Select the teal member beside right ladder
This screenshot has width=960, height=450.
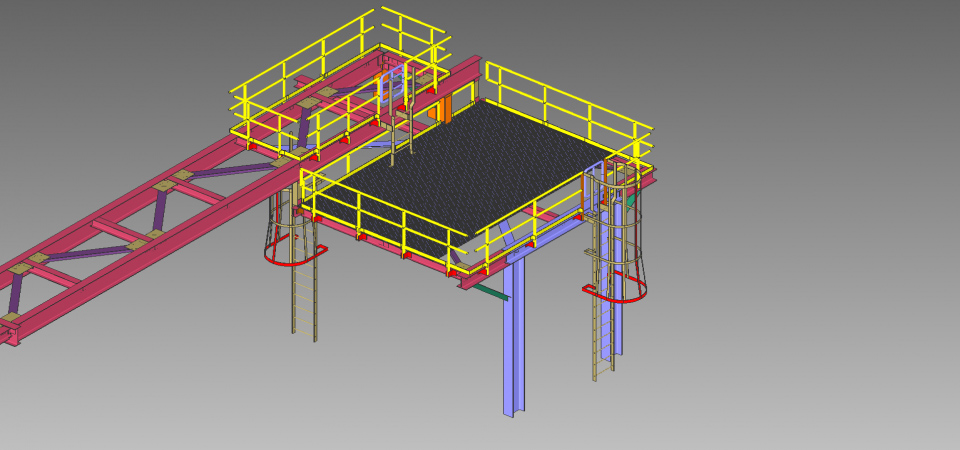point(631,200)
